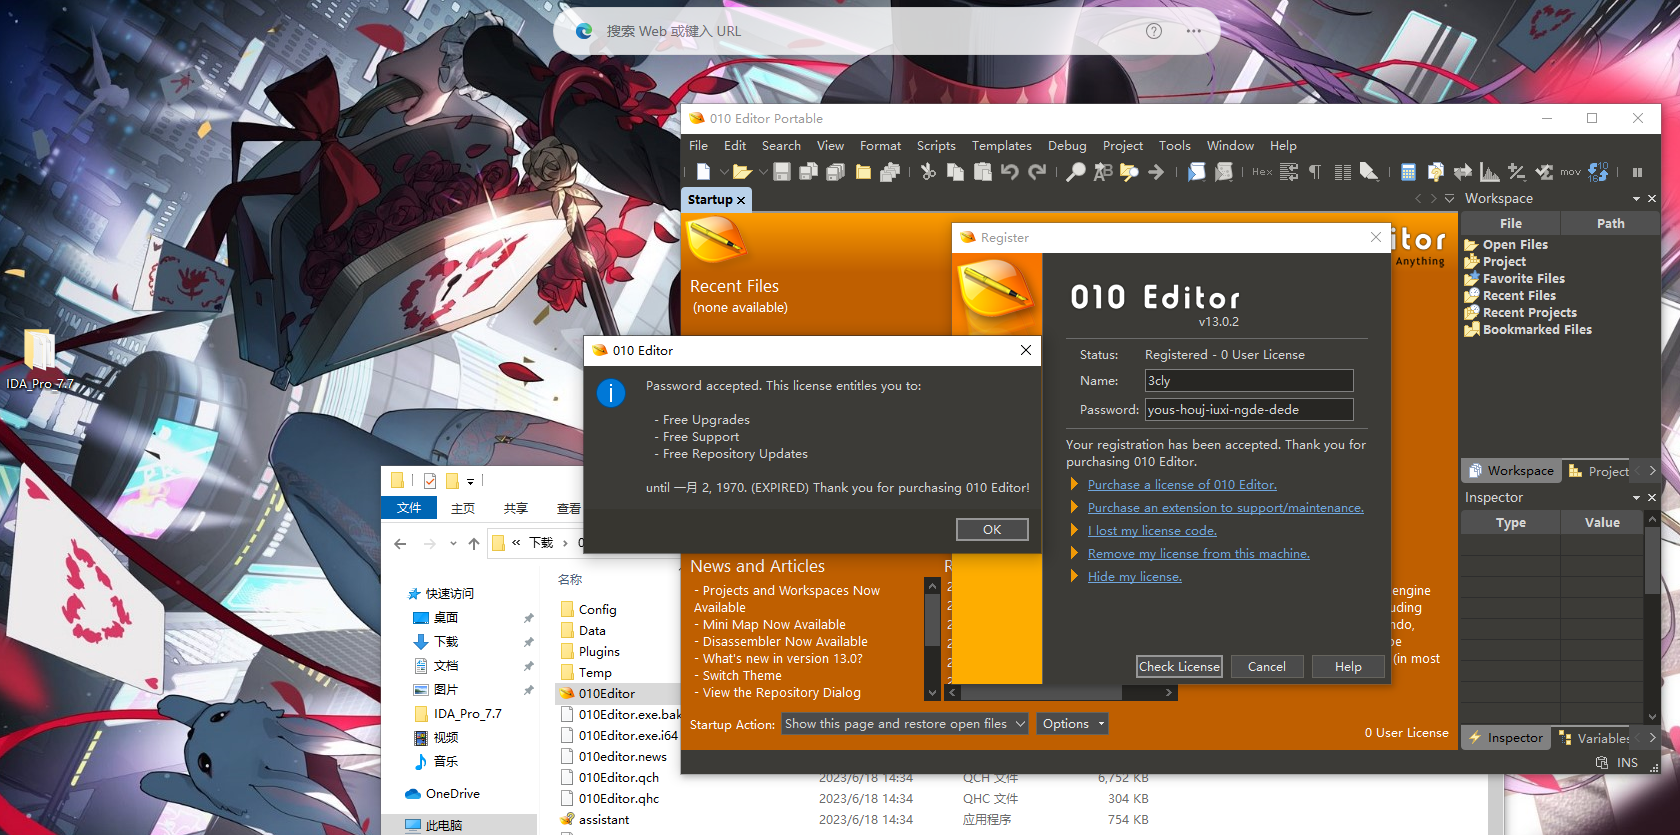Toggle show whitespace pilcrow icon
Viewport: 1680px width, 835px height.
[1315, 172]
